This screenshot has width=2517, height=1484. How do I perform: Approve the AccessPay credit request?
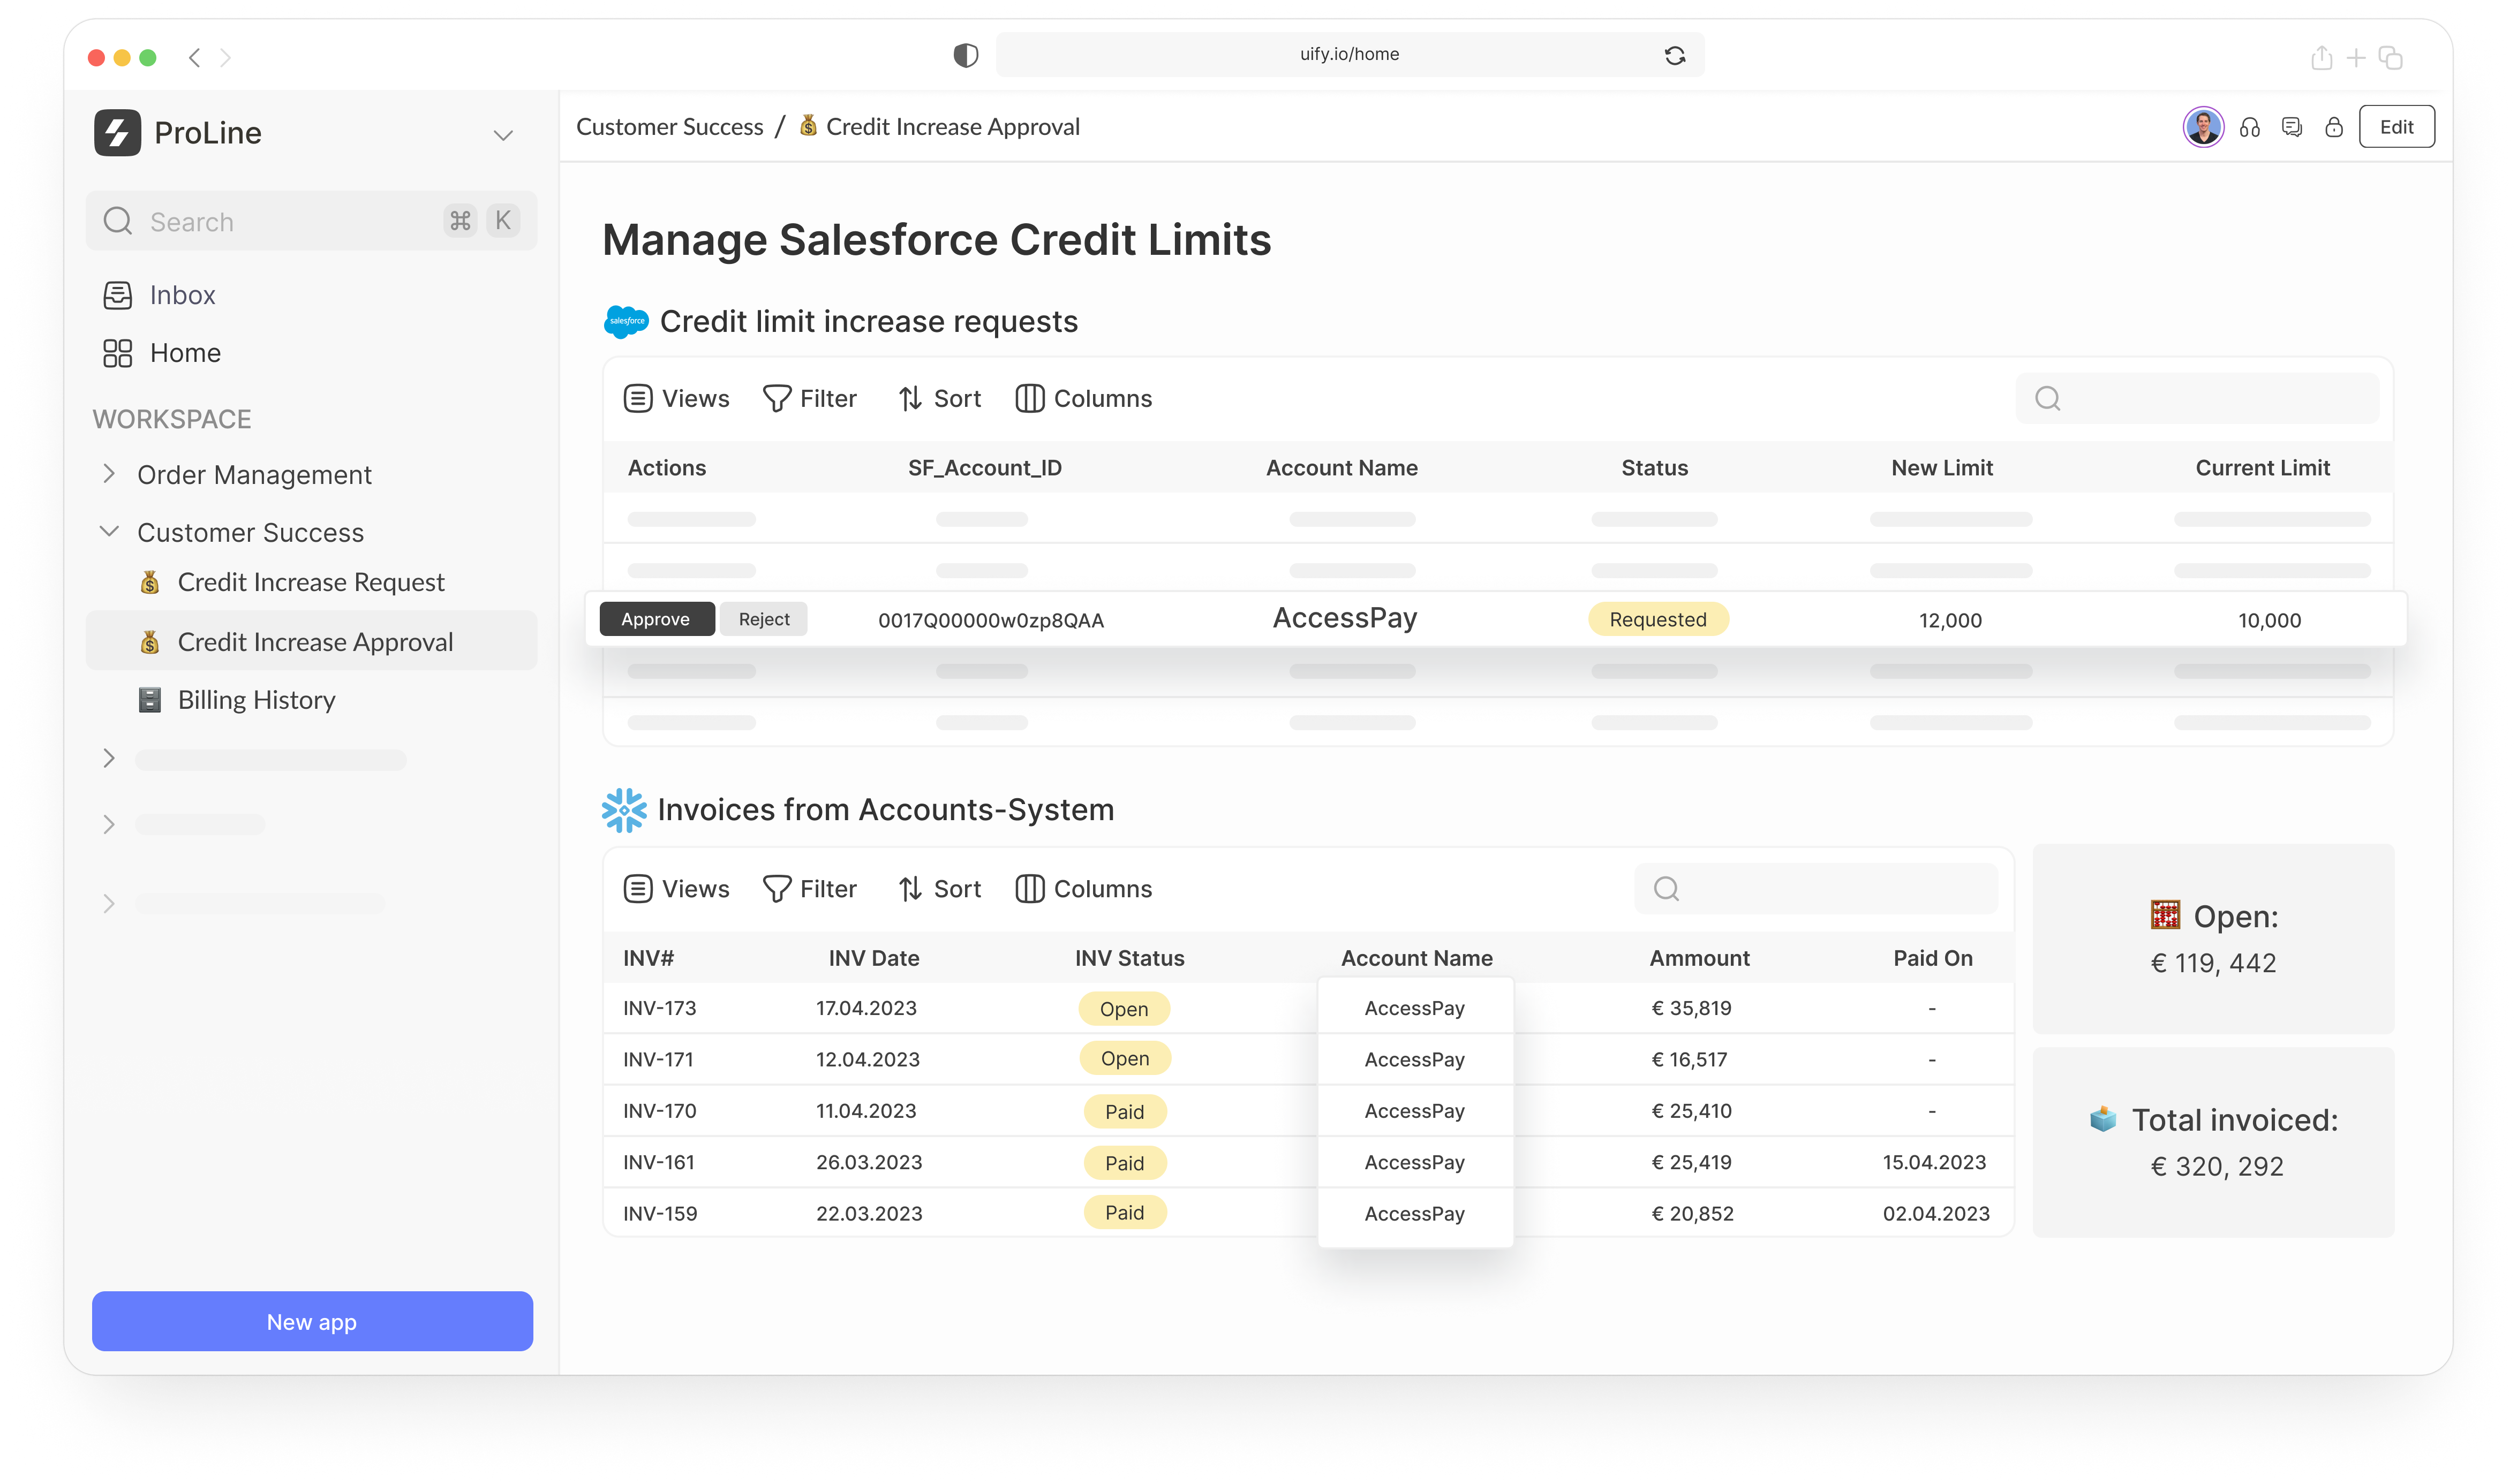[656, 619]
